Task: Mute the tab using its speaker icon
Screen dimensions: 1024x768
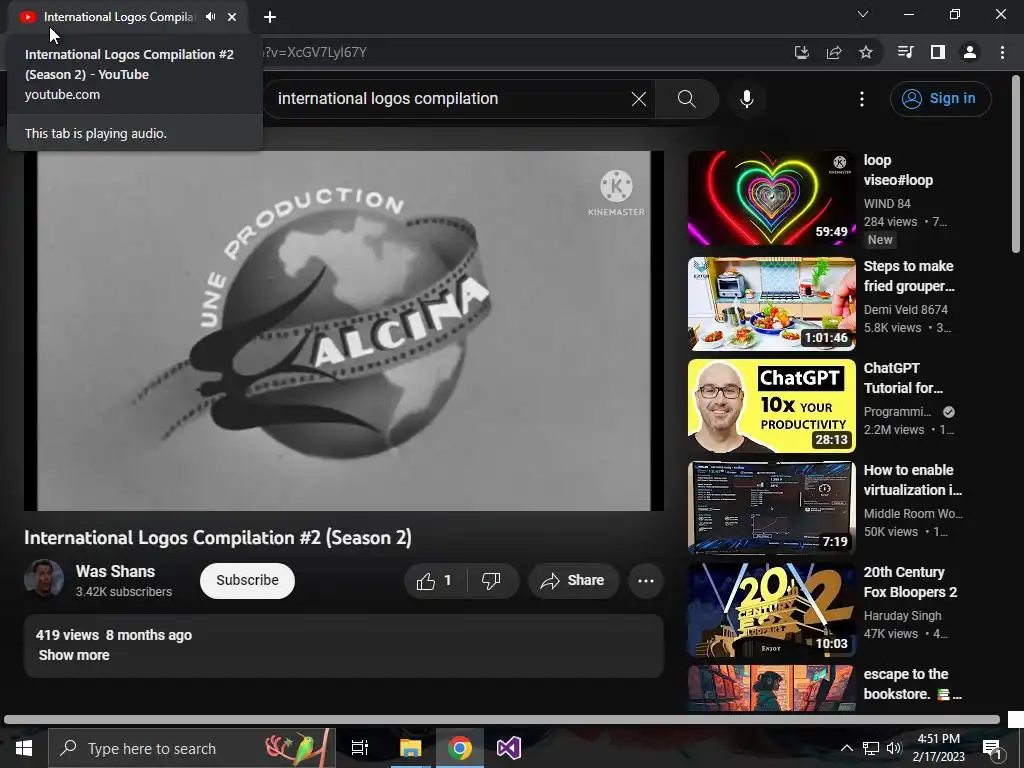Action: click(x=210, y=17)
